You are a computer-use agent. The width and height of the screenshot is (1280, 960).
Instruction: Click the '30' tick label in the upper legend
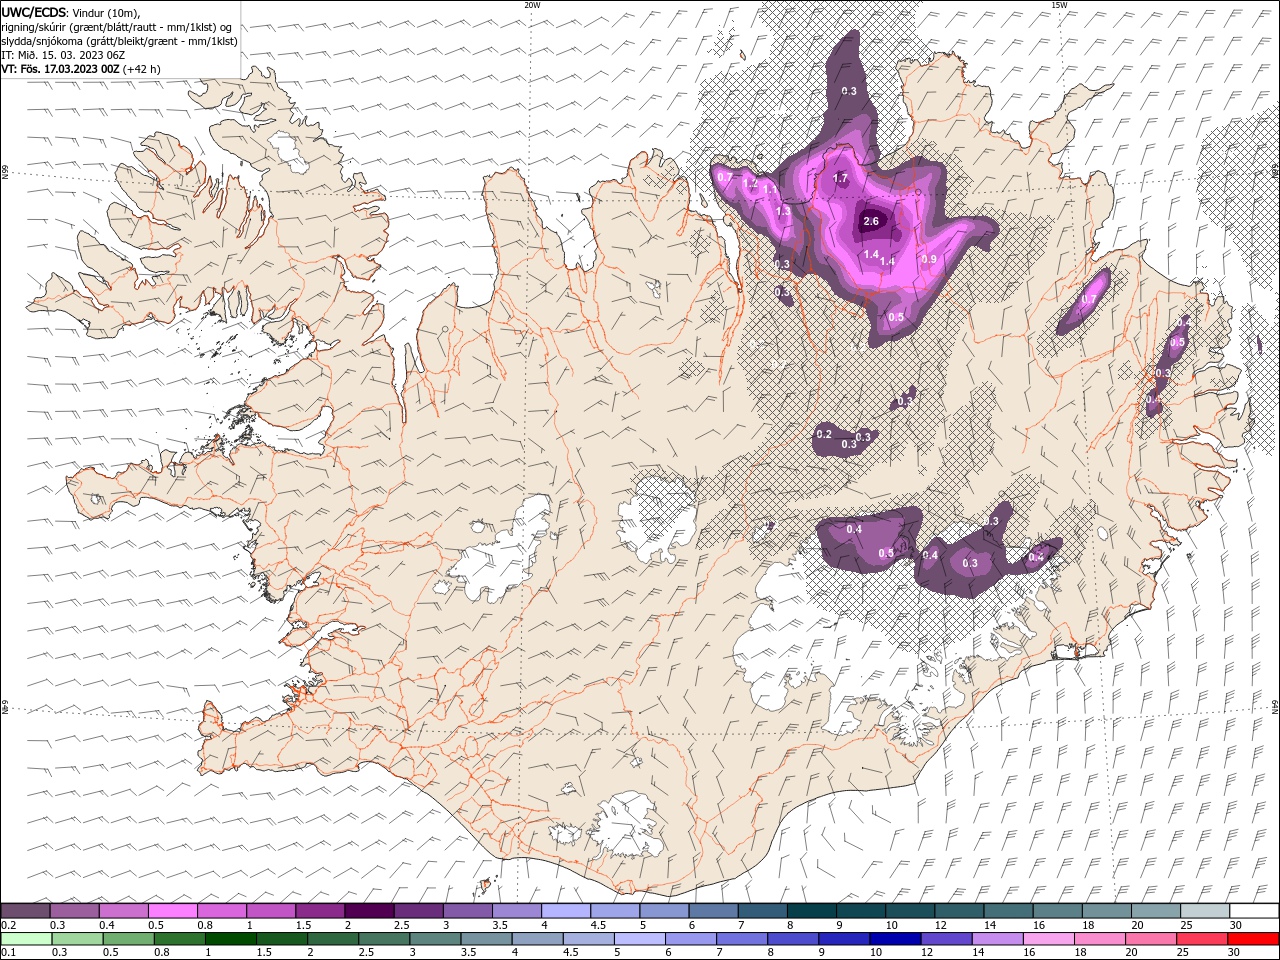pos(1235,925)
